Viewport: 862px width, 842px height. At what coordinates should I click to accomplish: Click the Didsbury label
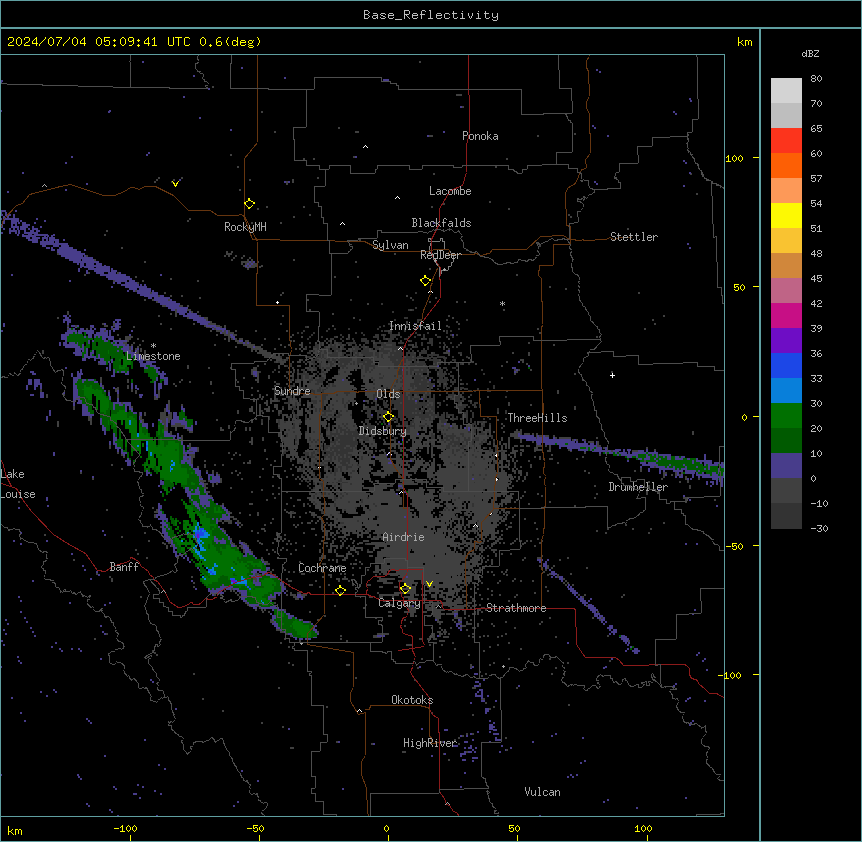pyautogui.click(x=383, y=431)
